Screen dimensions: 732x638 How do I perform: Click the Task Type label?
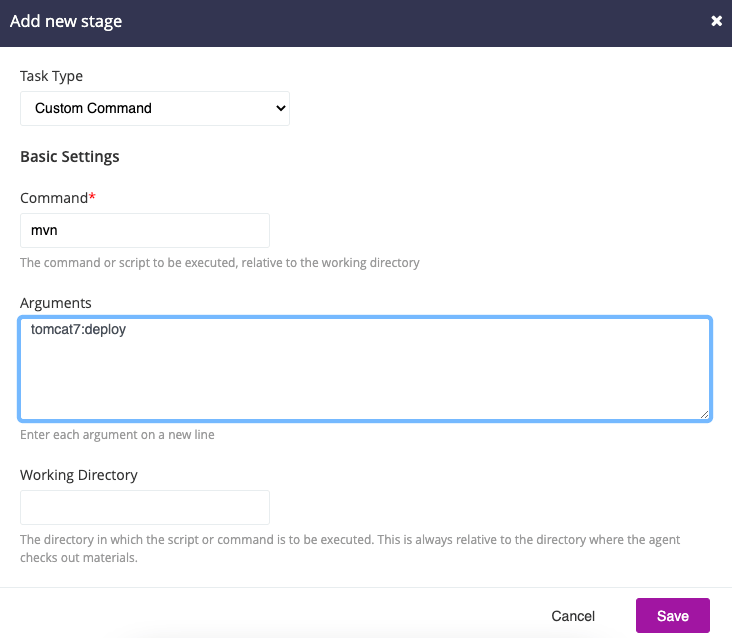52,76
